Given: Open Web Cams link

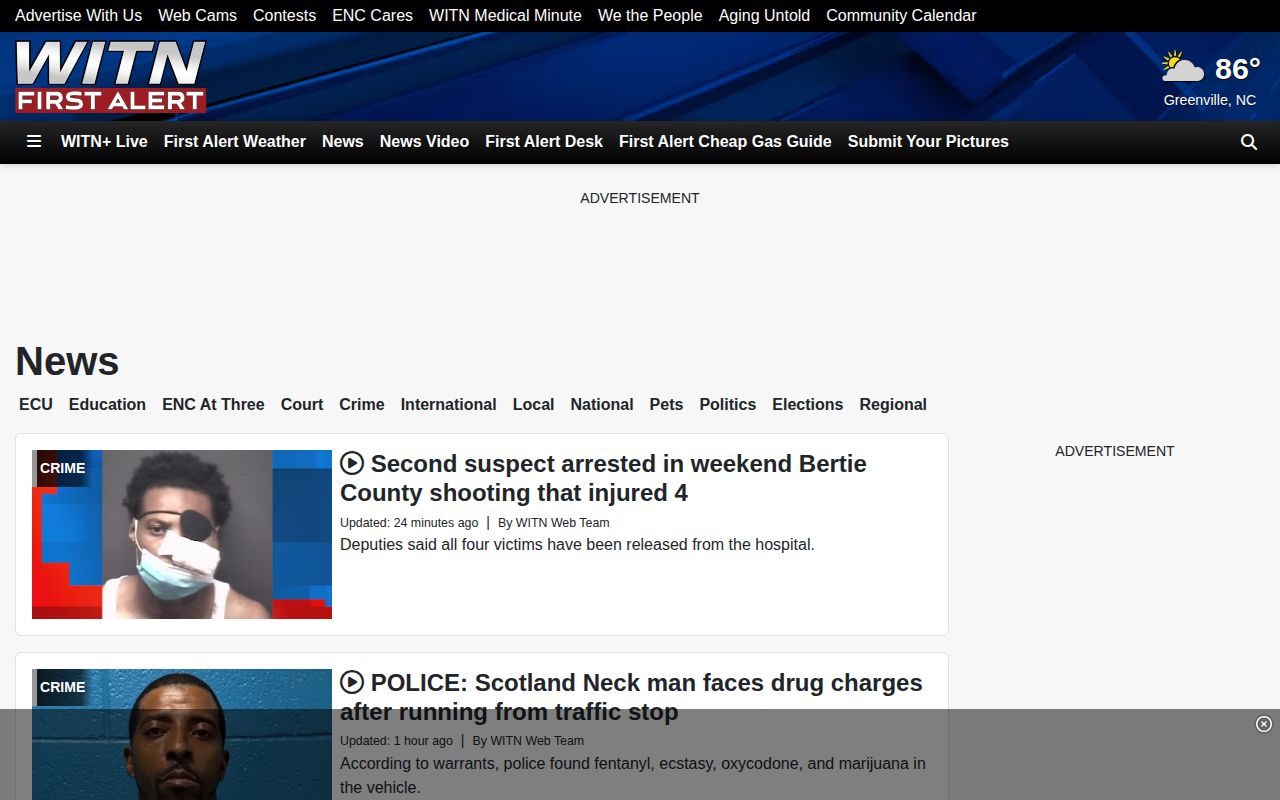Looking at the screenshot, I should 197,16.
